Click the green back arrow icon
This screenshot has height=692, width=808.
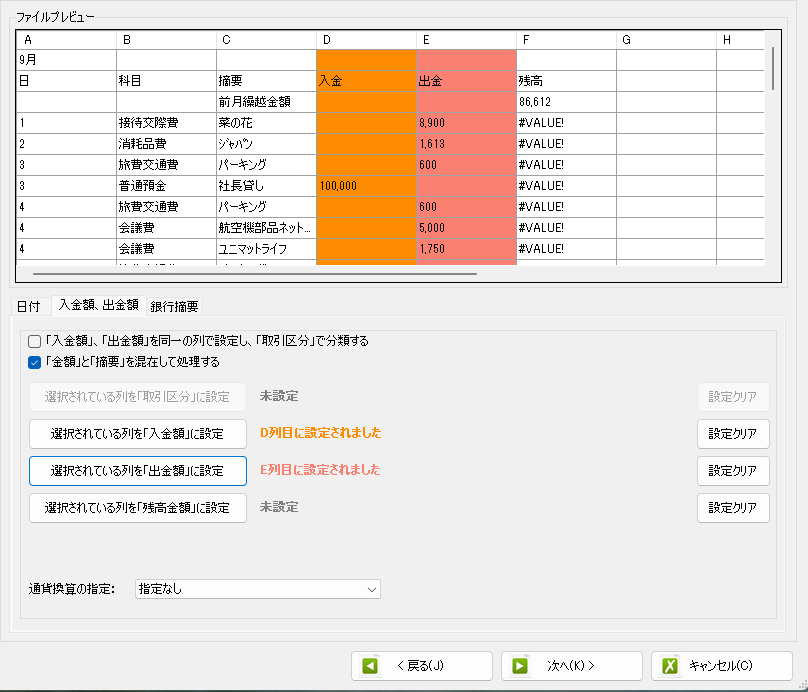pyautogui.click(x=370, y=666)
